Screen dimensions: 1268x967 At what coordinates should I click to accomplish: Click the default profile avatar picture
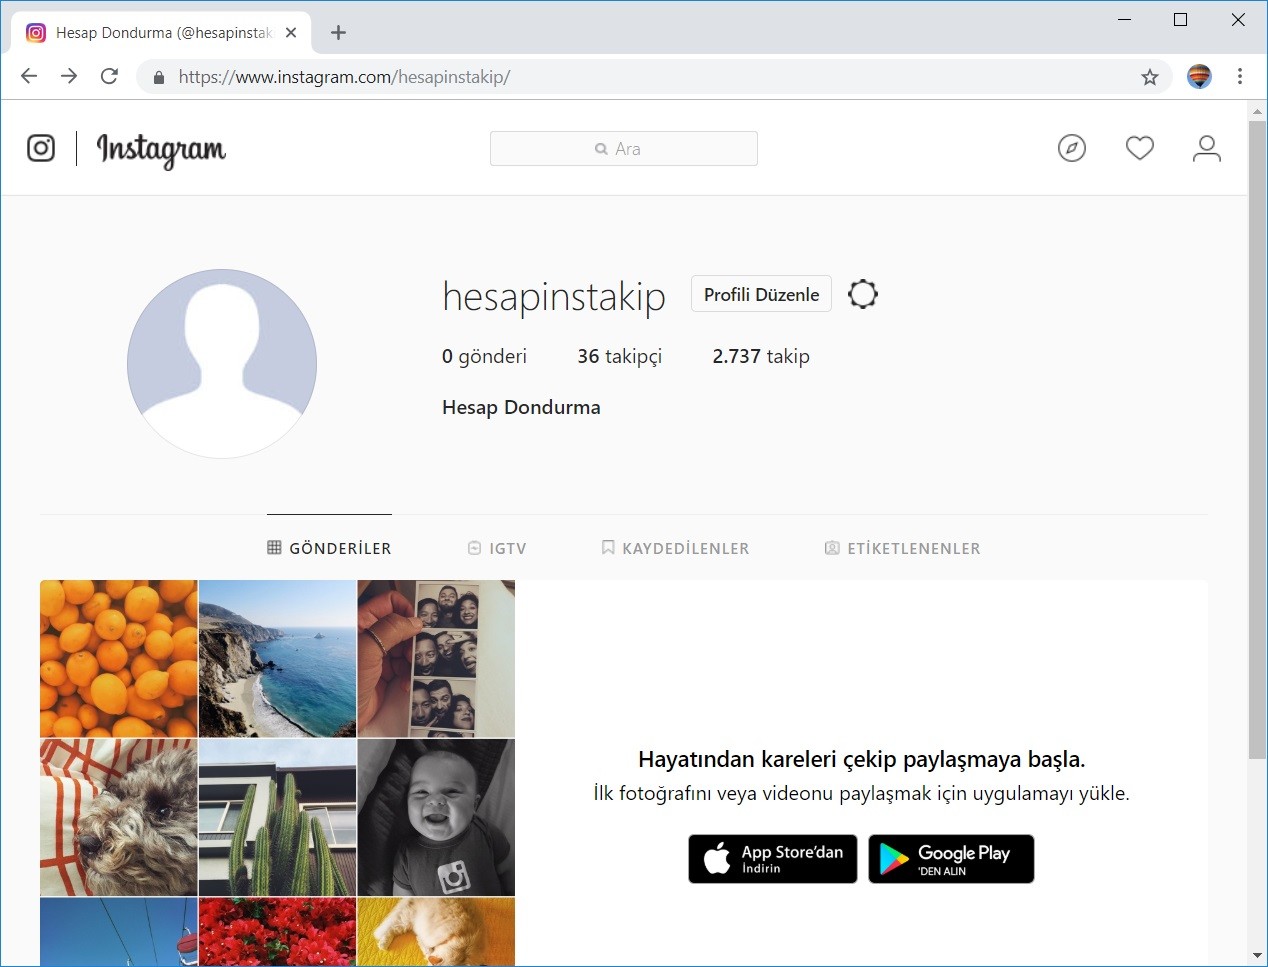222,364
